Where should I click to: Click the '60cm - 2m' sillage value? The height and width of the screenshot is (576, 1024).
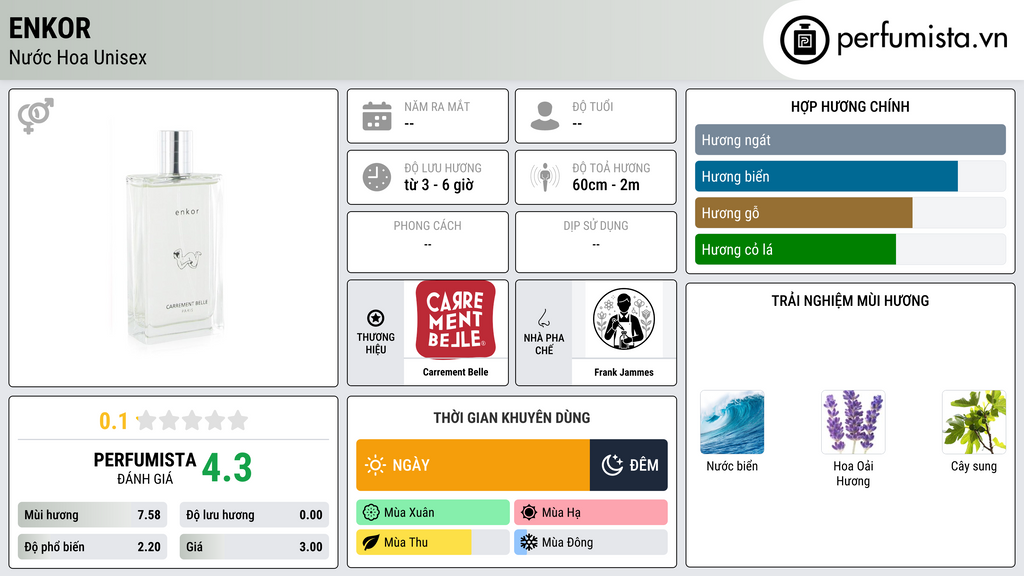[x=606, y=185]
